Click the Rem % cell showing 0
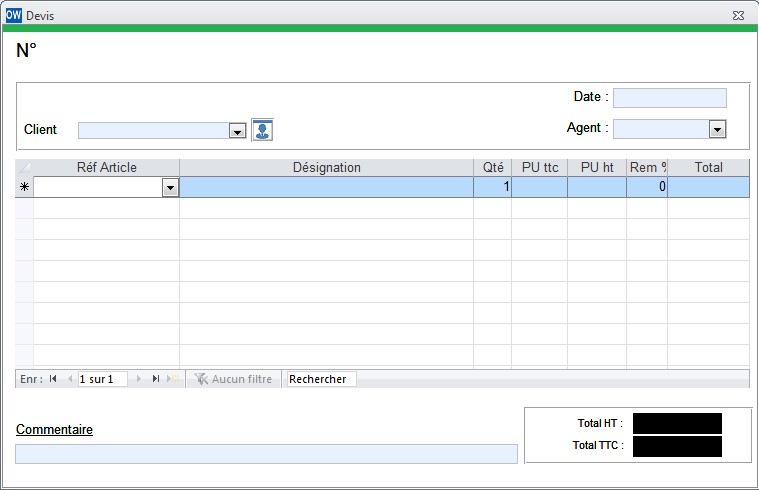The image size is (759, 490). (x=647, y=187)
